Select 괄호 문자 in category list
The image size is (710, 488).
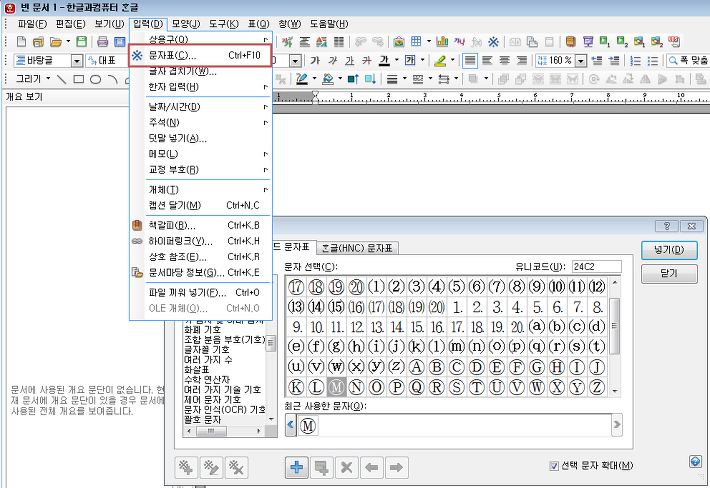pyautogui.click(x=202, y=420)
